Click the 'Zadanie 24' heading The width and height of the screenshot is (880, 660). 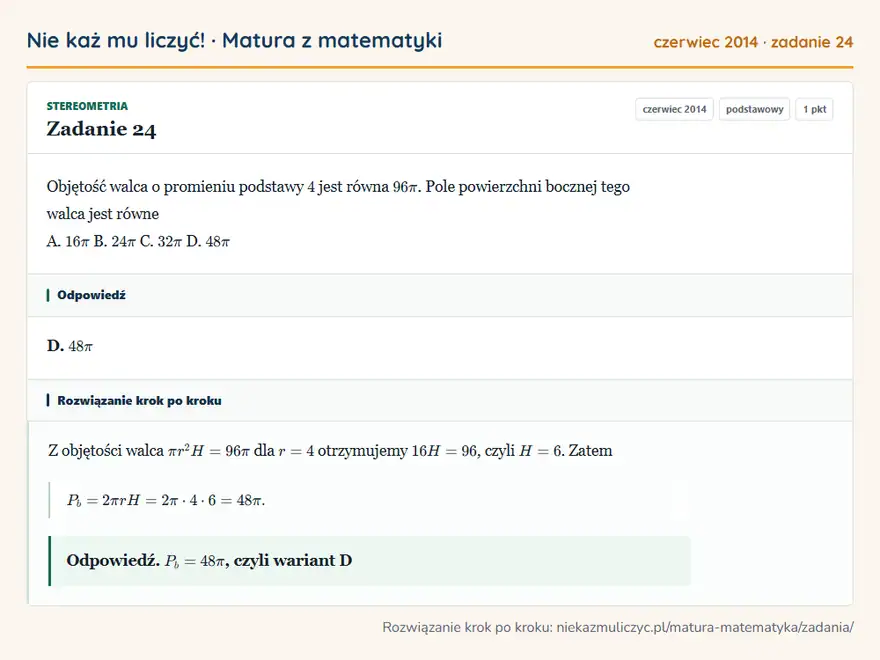[101, 129]
